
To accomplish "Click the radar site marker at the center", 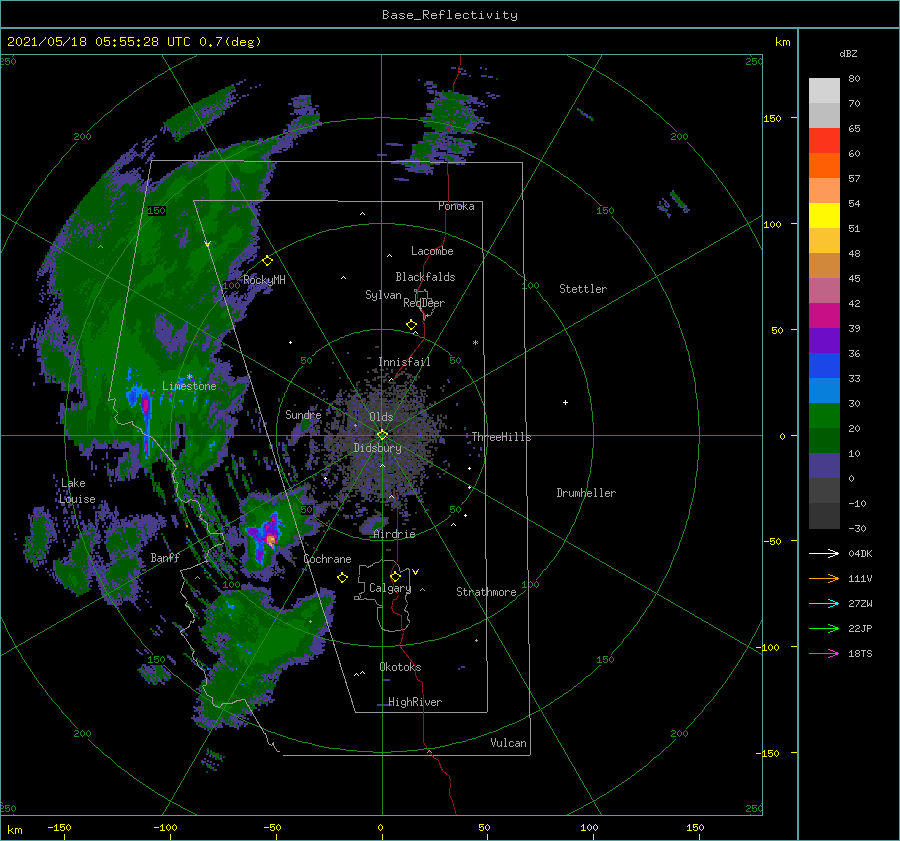I will tap(382, 435).
